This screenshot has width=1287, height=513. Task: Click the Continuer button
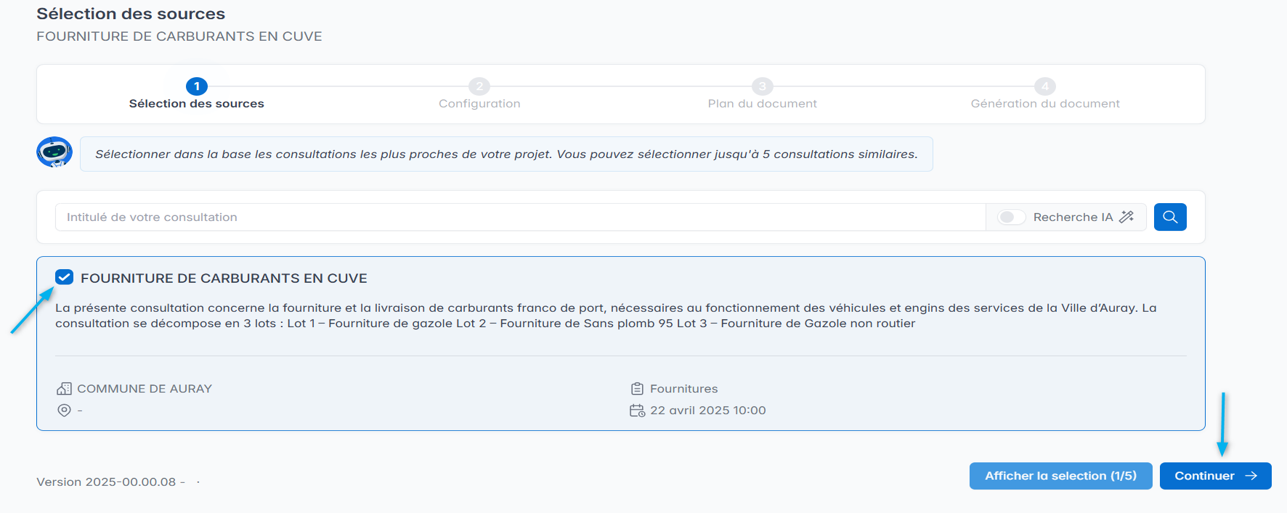click(x=1215, y=476)
